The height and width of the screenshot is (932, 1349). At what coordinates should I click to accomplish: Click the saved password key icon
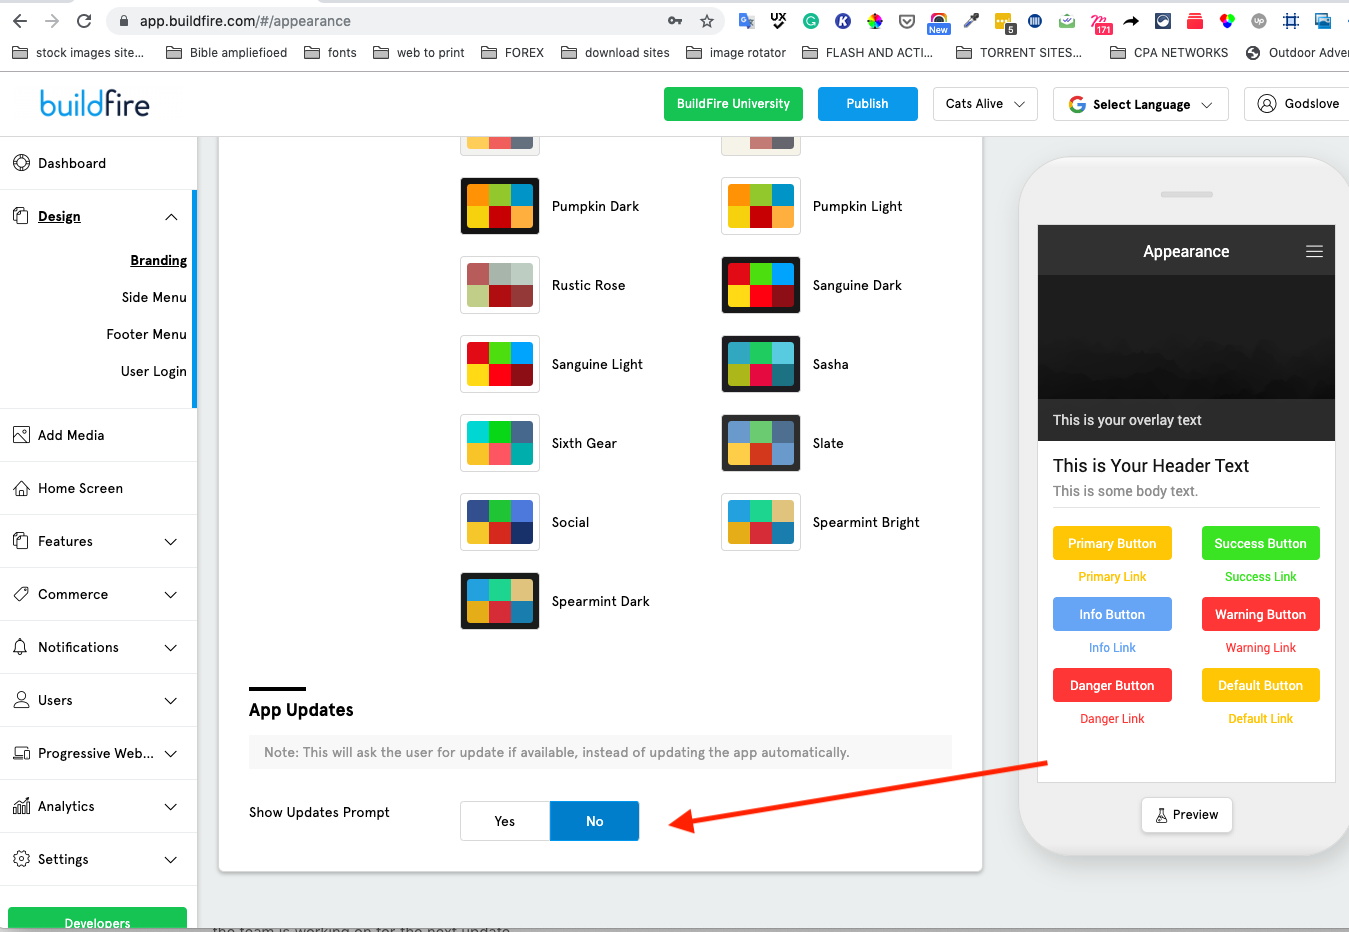675,21
